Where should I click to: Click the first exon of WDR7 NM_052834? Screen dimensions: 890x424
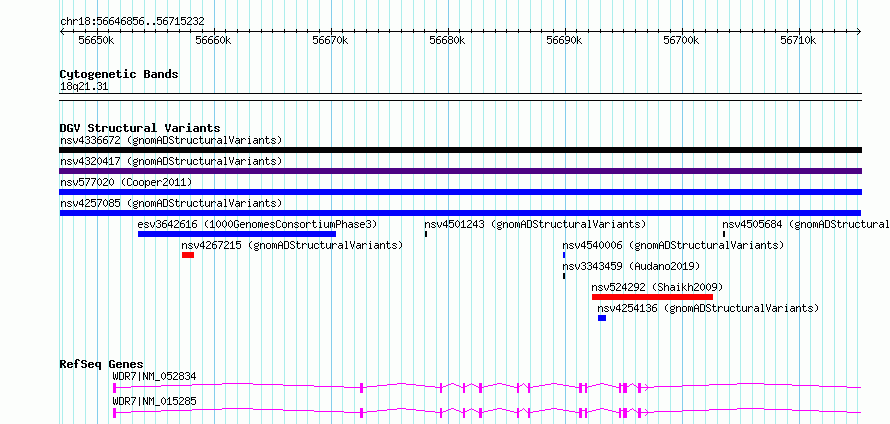[x=115, y=388]
